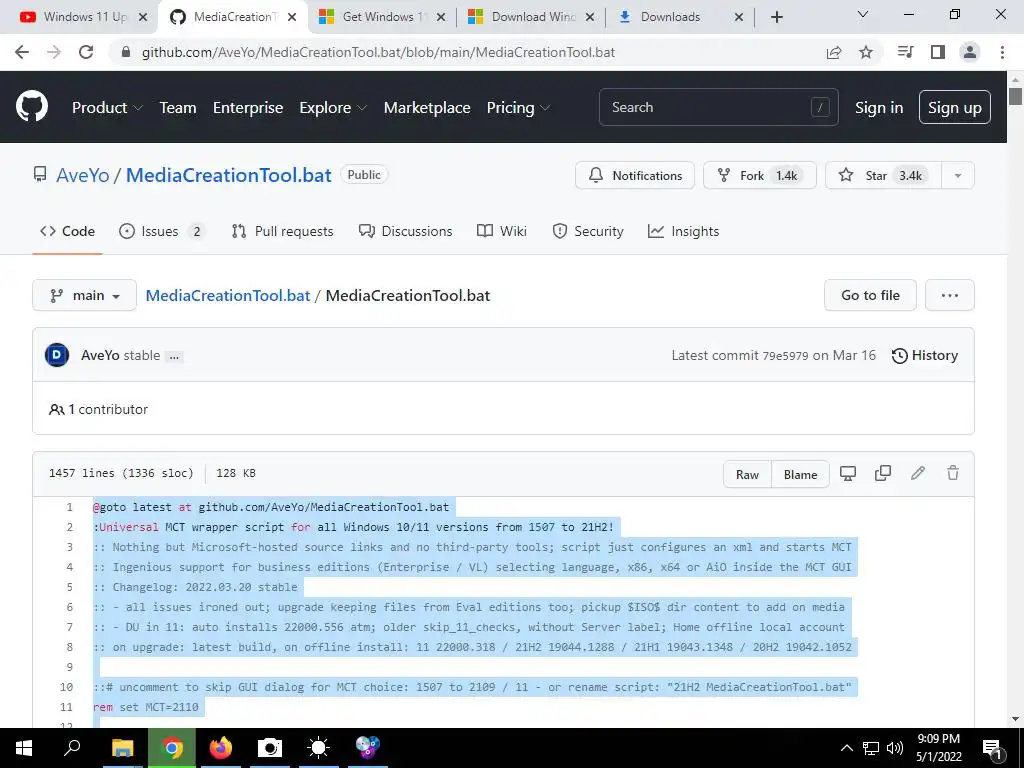
Task: Click the Sign in link
Action: [879, 108]
